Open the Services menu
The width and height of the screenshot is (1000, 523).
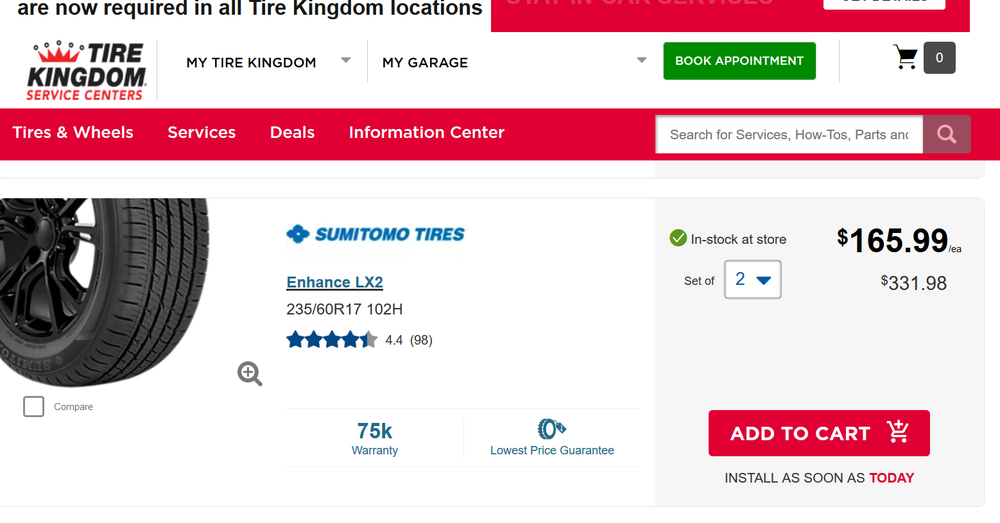point(202,132)
